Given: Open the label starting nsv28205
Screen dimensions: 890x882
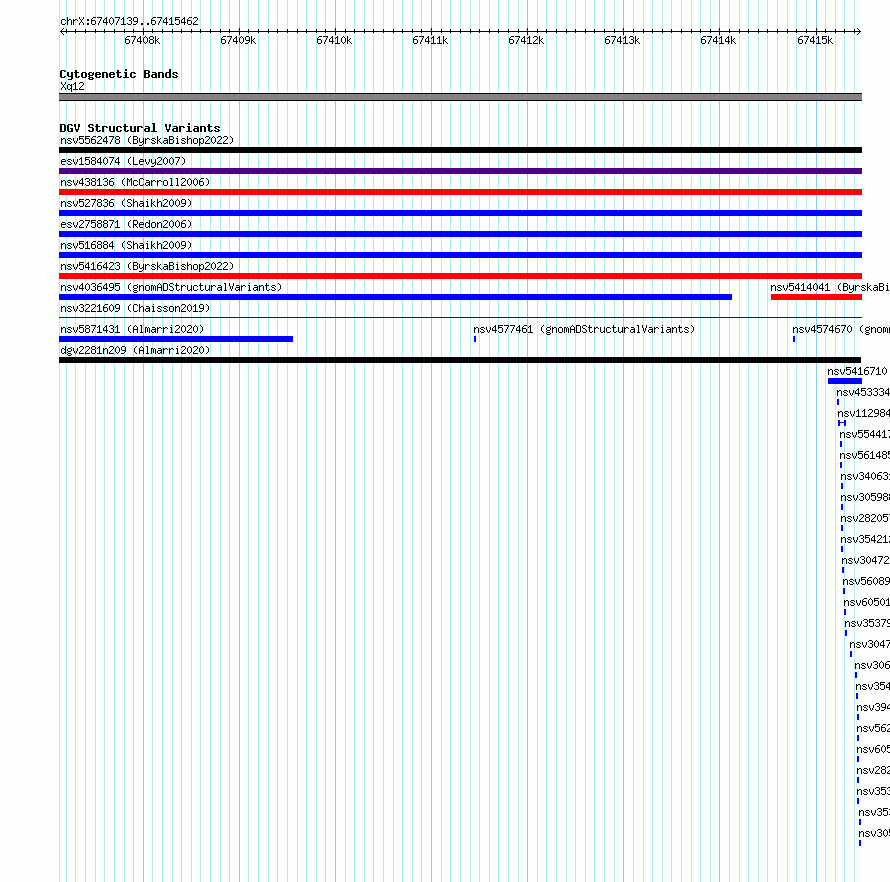Looking at the screenshot, I should point(865,518).
